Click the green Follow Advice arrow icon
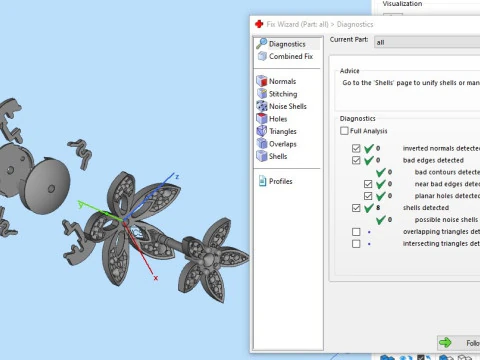This screenshot has width=480, height=360. tap(445, 342)
